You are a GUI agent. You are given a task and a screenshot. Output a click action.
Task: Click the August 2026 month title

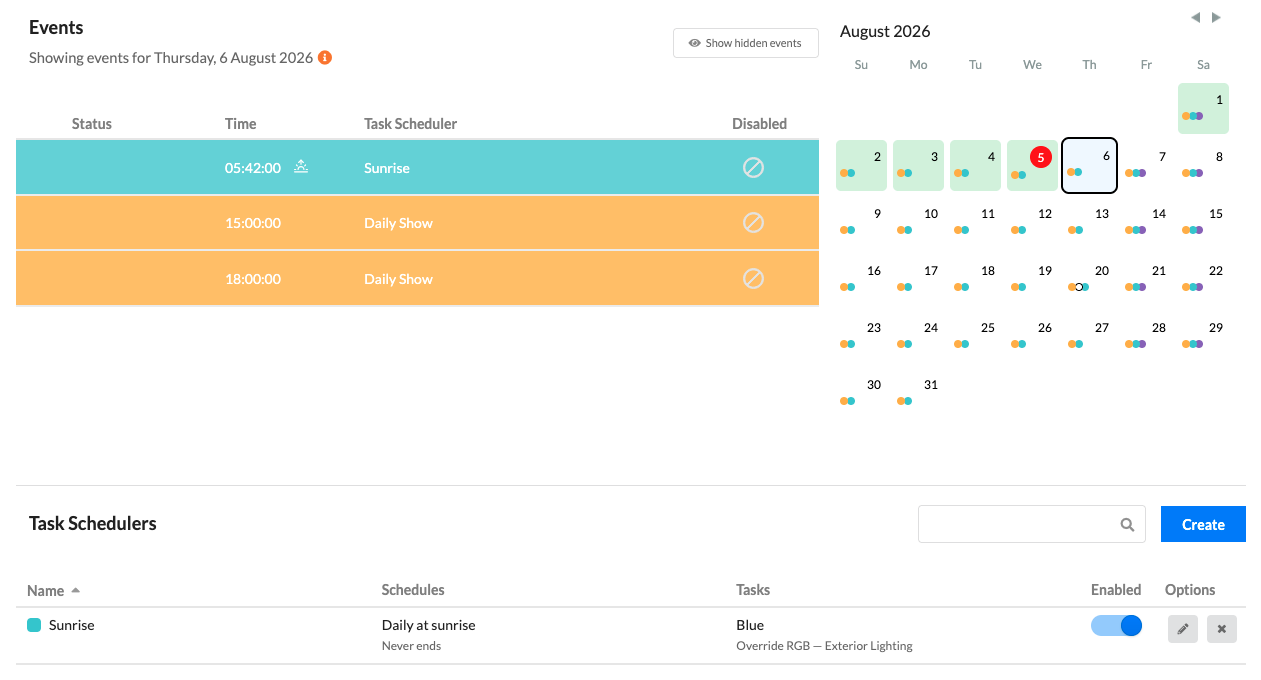coord(885,31)
